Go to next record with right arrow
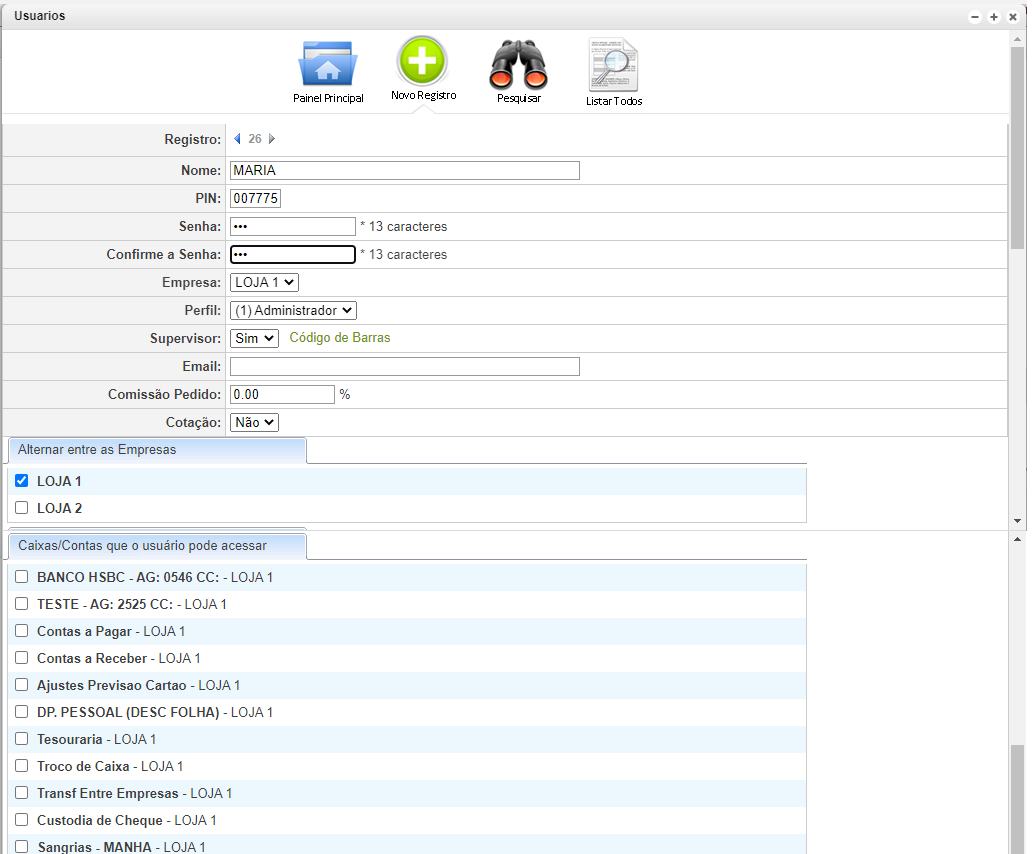1032x854 pixels. pyautogui.click(x=272, y=139)
